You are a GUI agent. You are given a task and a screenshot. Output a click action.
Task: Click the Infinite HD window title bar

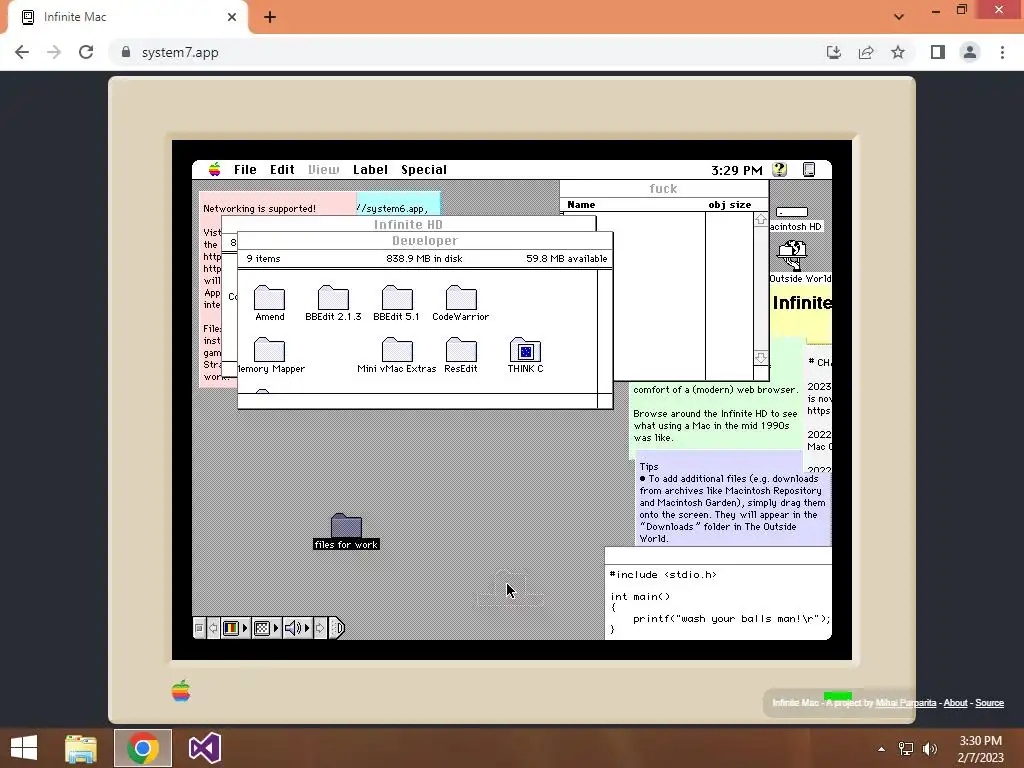[x=408, y=224]
